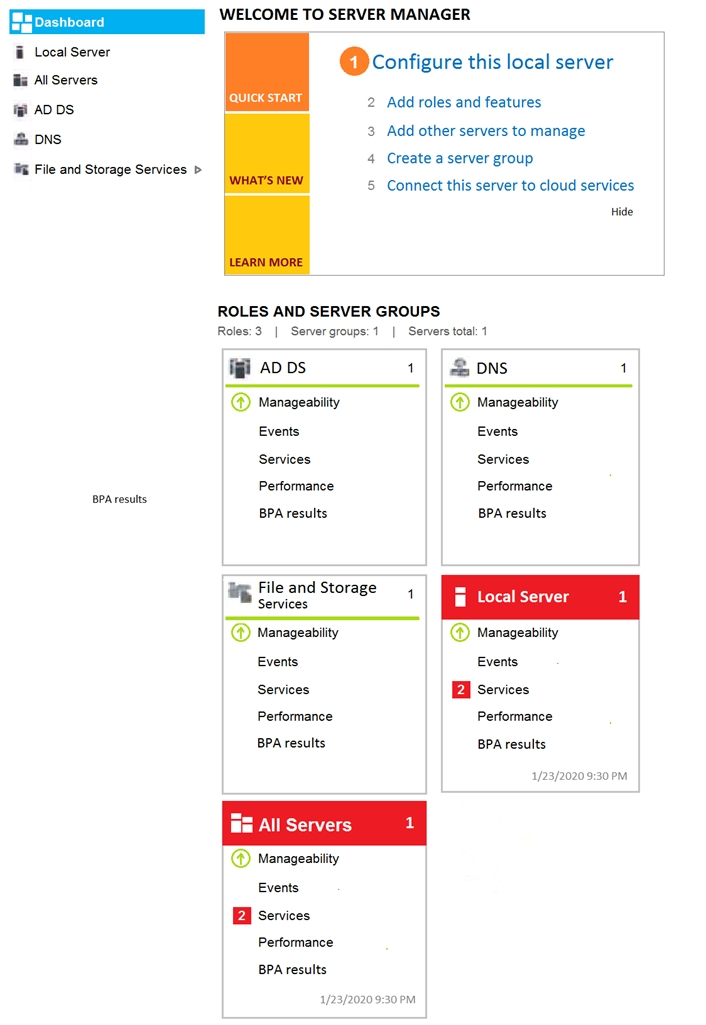
Task: Open the QUICK START tile
Action: pyautogui.click(x=267, y=72)
